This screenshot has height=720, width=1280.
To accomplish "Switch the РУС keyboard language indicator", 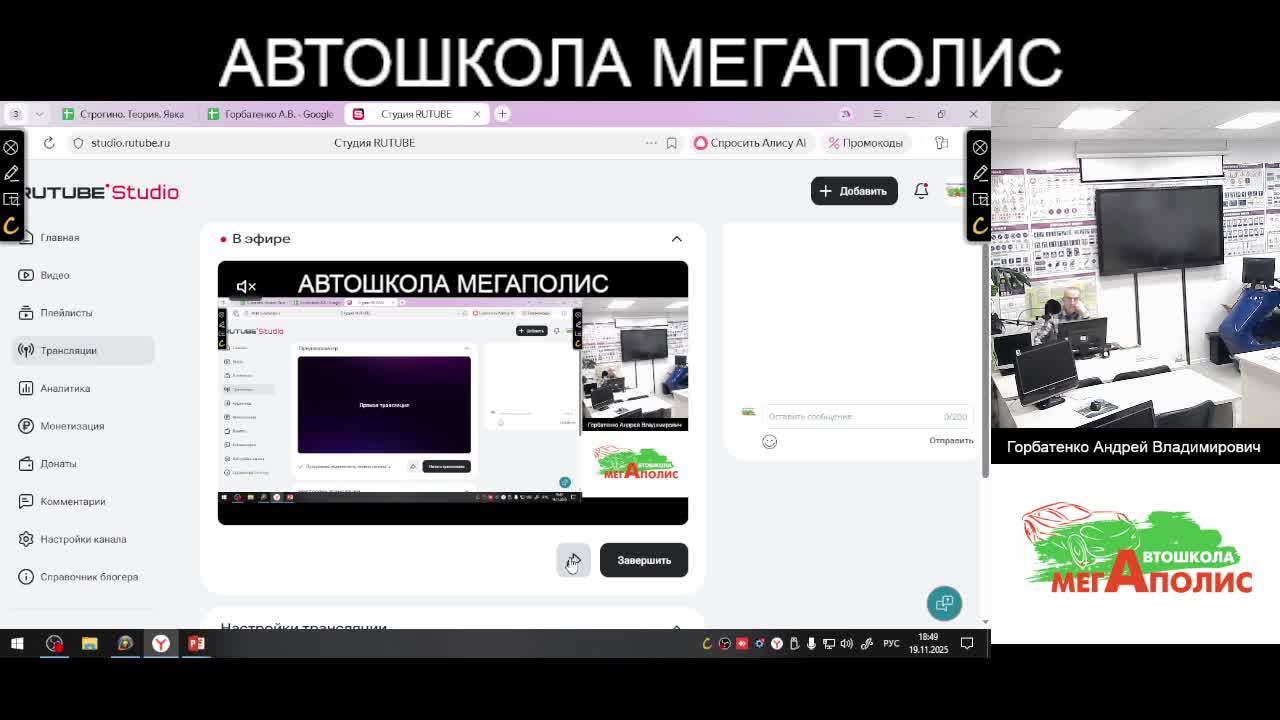I will (x=891, y=643).
